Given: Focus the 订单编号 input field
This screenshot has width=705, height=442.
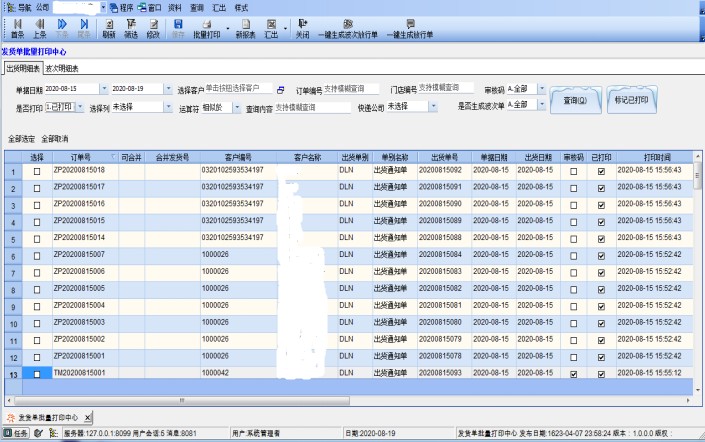Looking at the screenshot, I should click(x=351, y=89).
